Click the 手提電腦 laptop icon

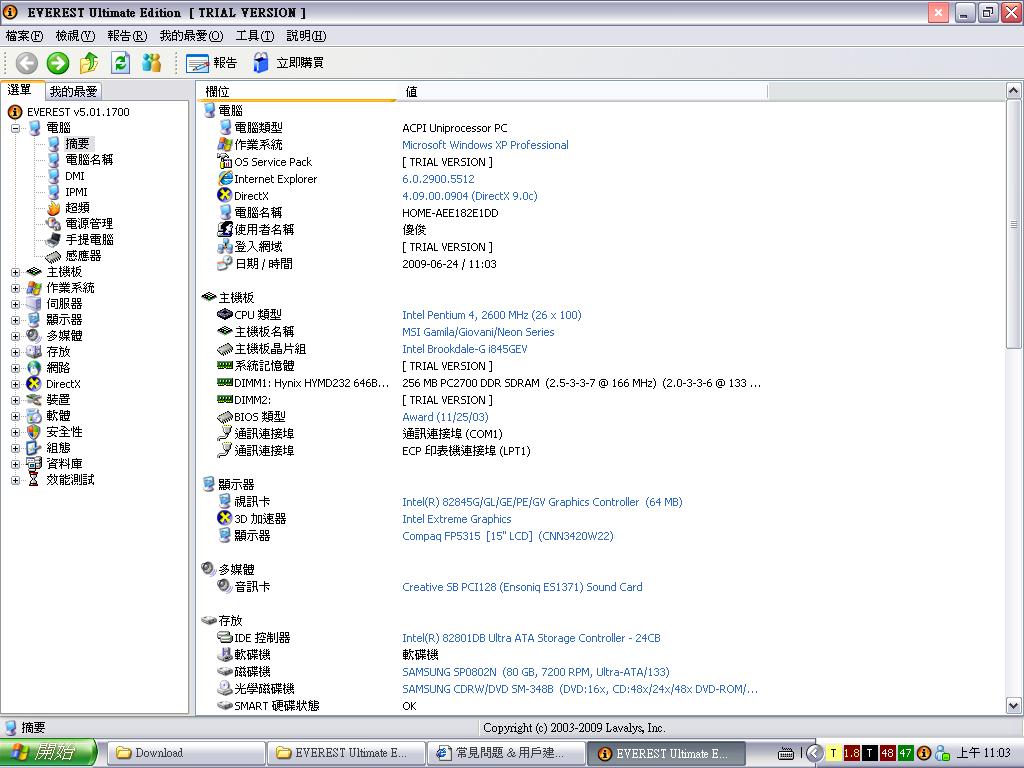(x=54, y=240)
